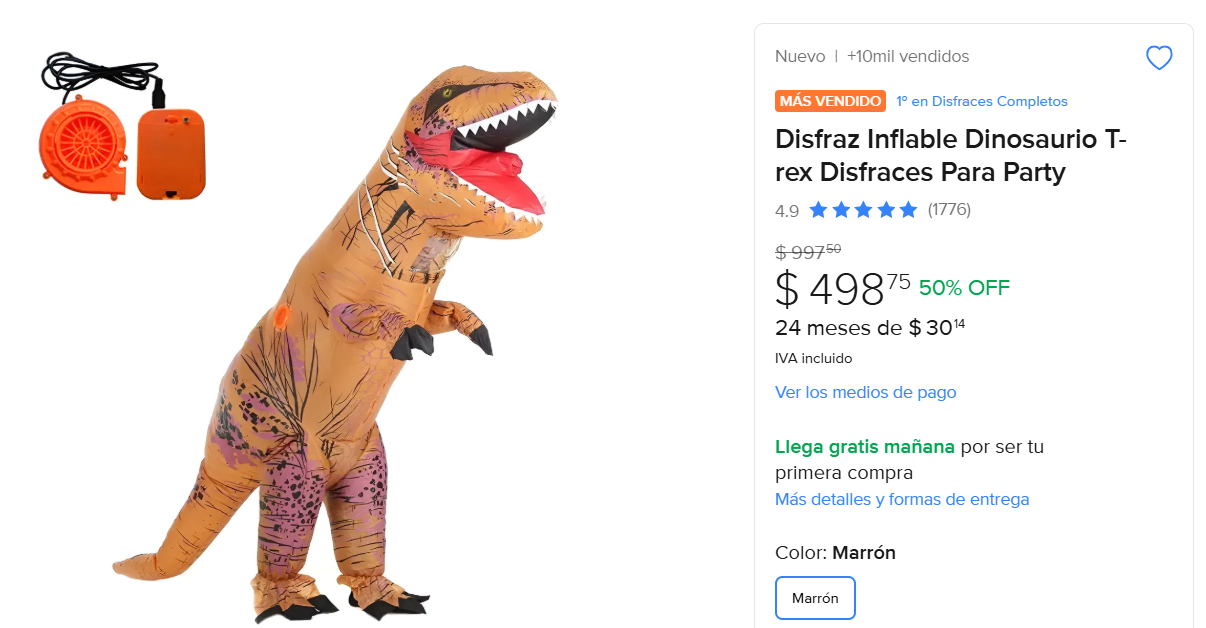Click the MÁS VENDIDO badge
Viewport: 1206px width, 628px height.
tap(829, 101)
